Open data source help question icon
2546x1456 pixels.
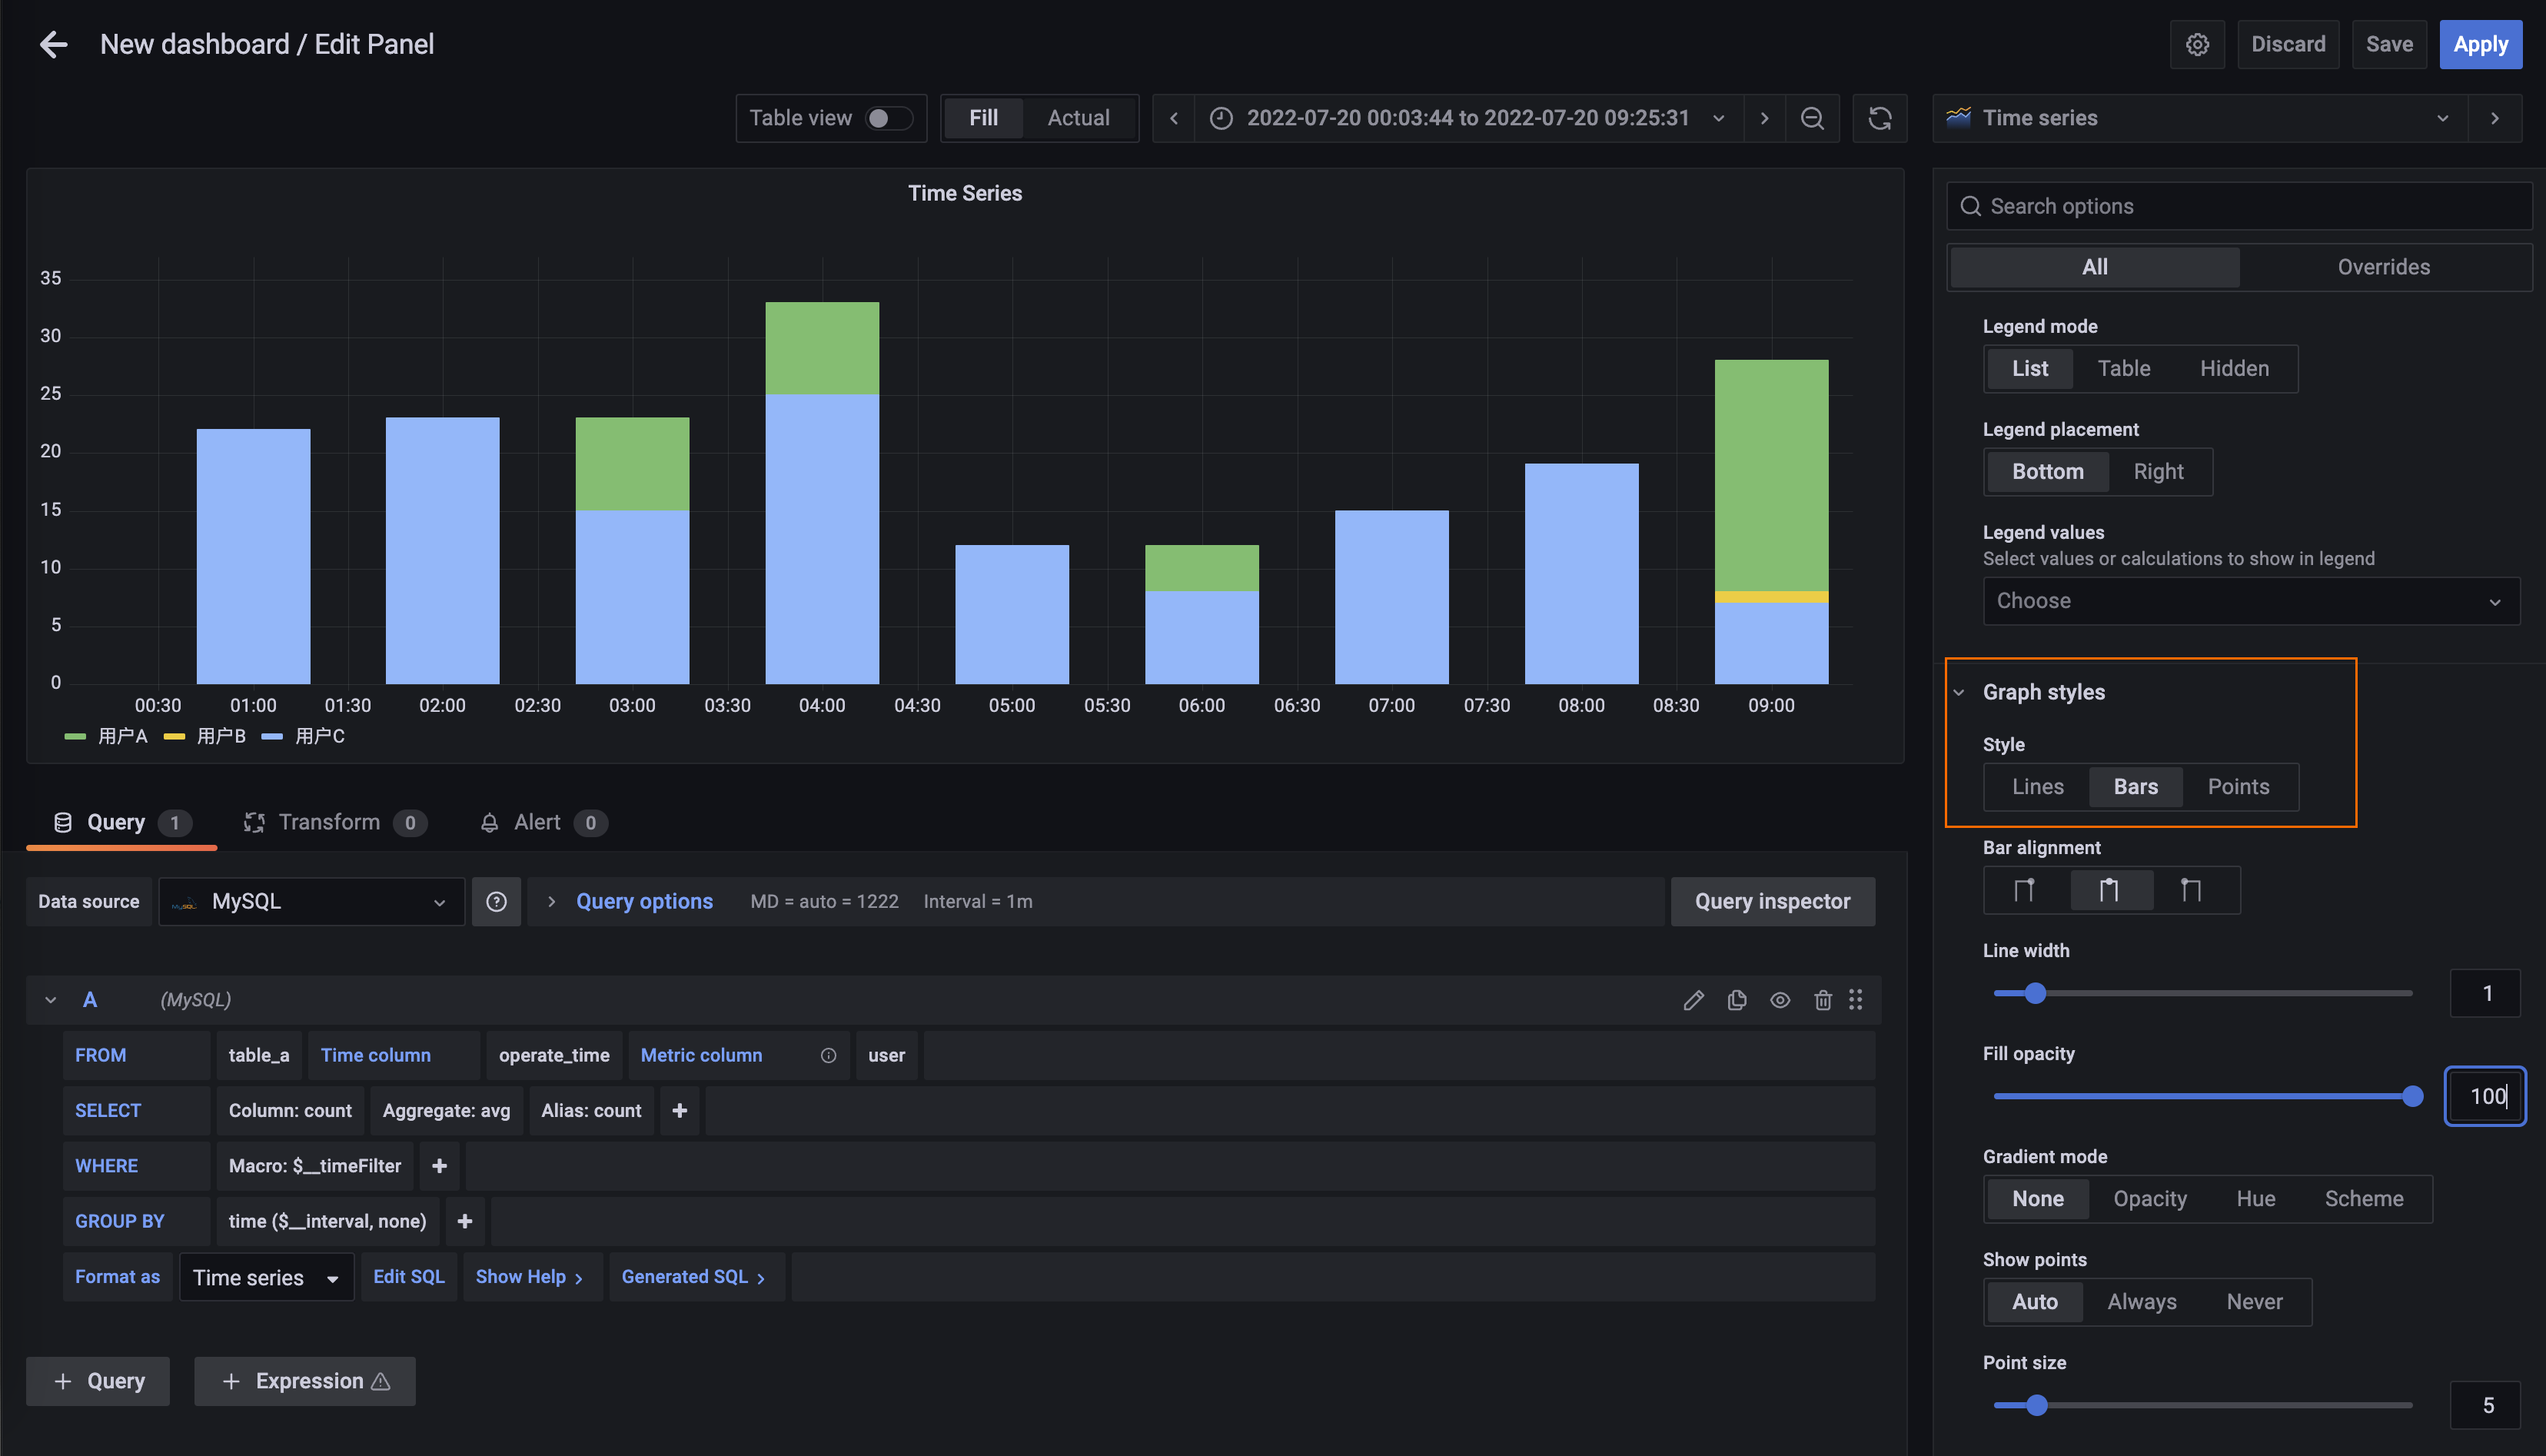pyautogui.click(x=496, y=902)
